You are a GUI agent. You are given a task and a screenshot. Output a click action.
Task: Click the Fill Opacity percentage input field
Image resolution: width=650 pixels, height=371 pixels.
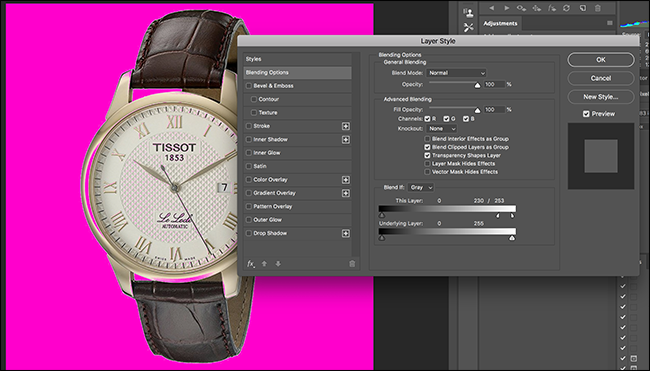tap(494, 110)
